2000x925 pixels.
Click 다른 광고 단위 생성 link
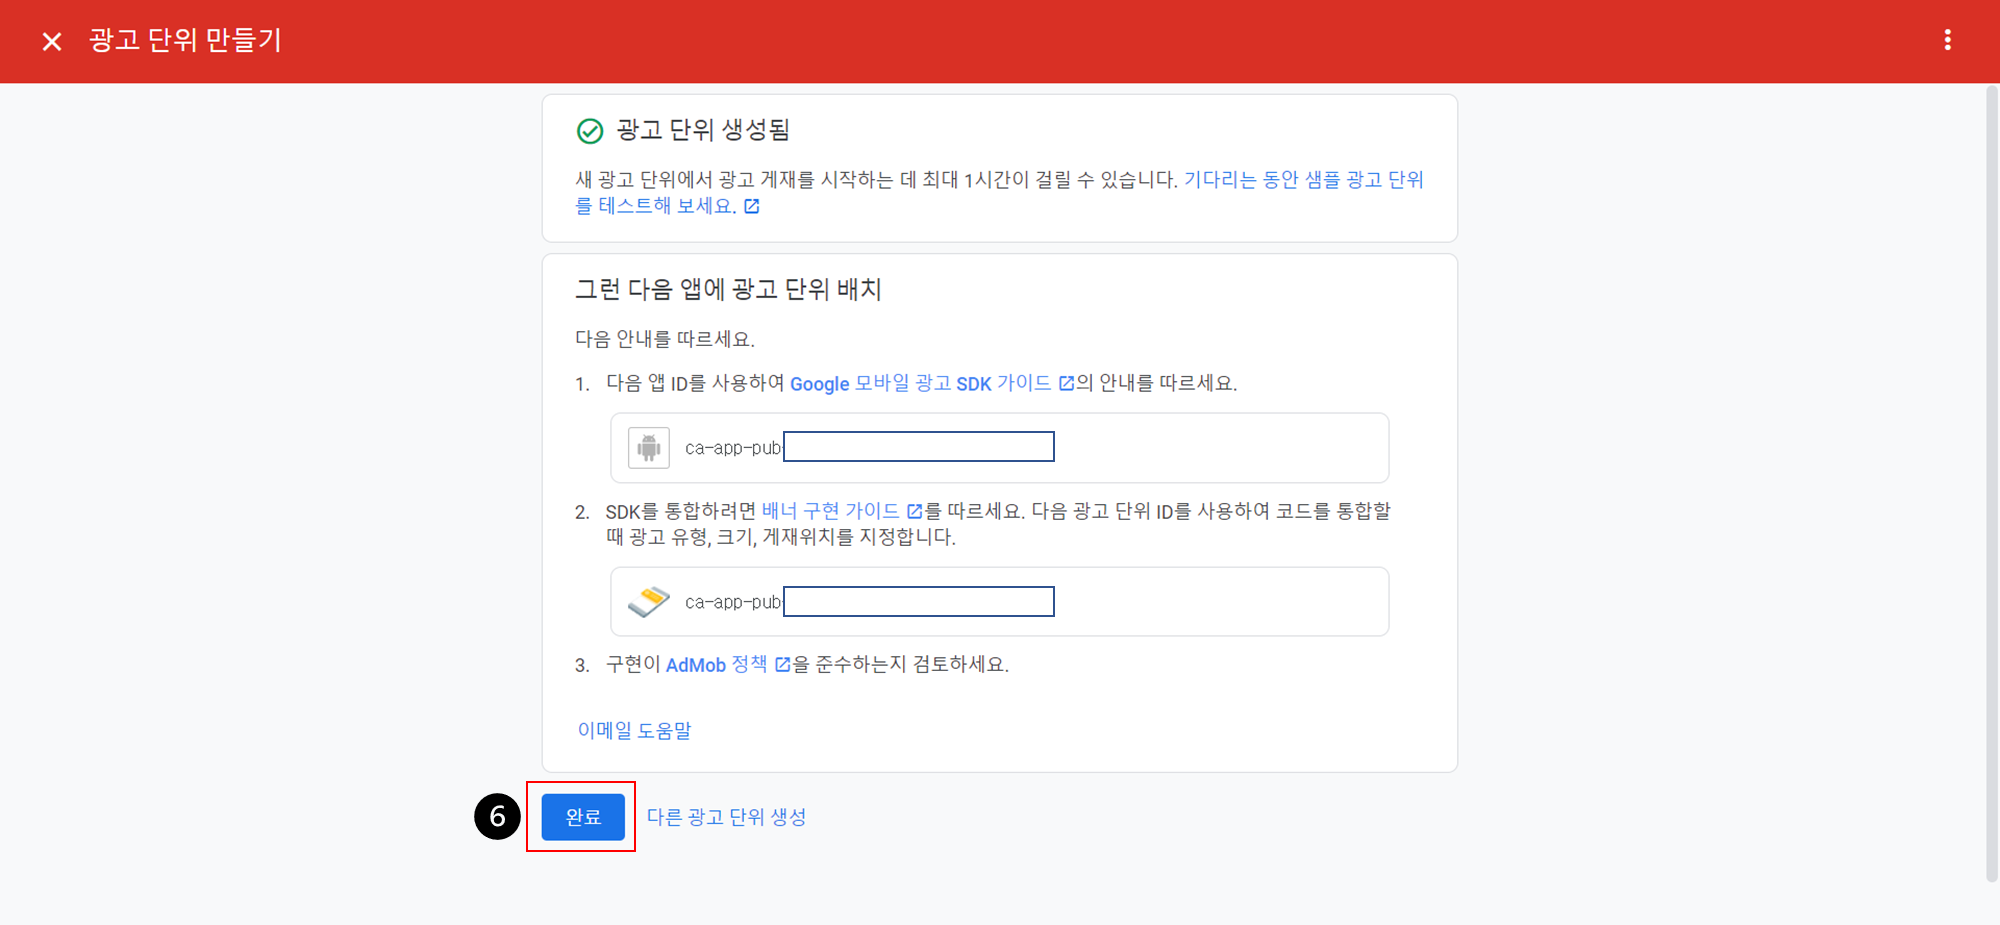coord(726,817)
